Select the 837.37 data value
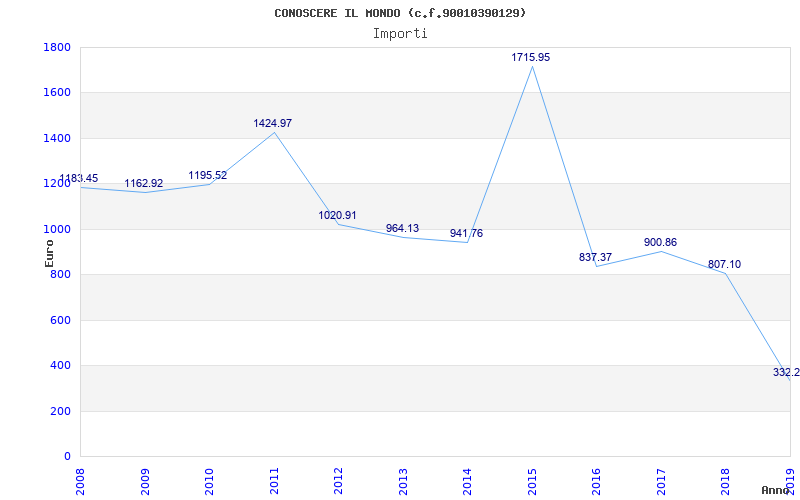The height and width of the screenshot is (500, 800). pyautogui.click(x=595, y=257)
